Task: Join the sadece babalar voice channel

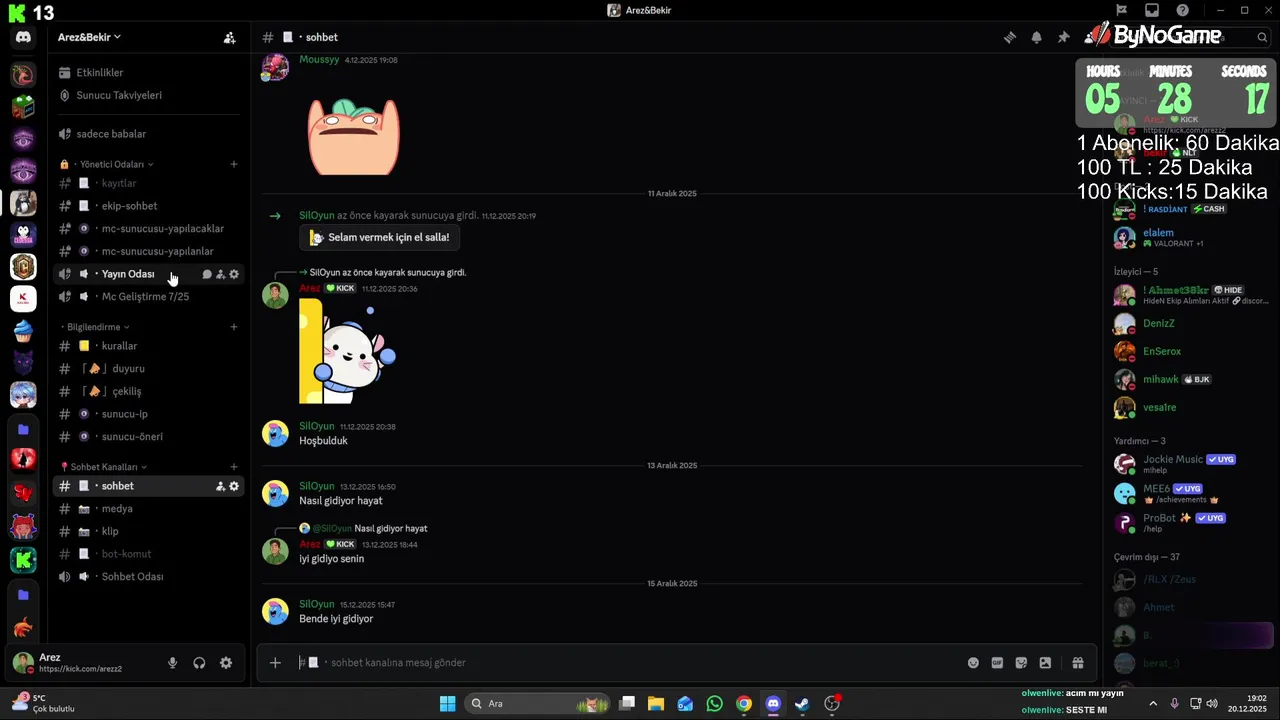Action: [x=149, y=134]
